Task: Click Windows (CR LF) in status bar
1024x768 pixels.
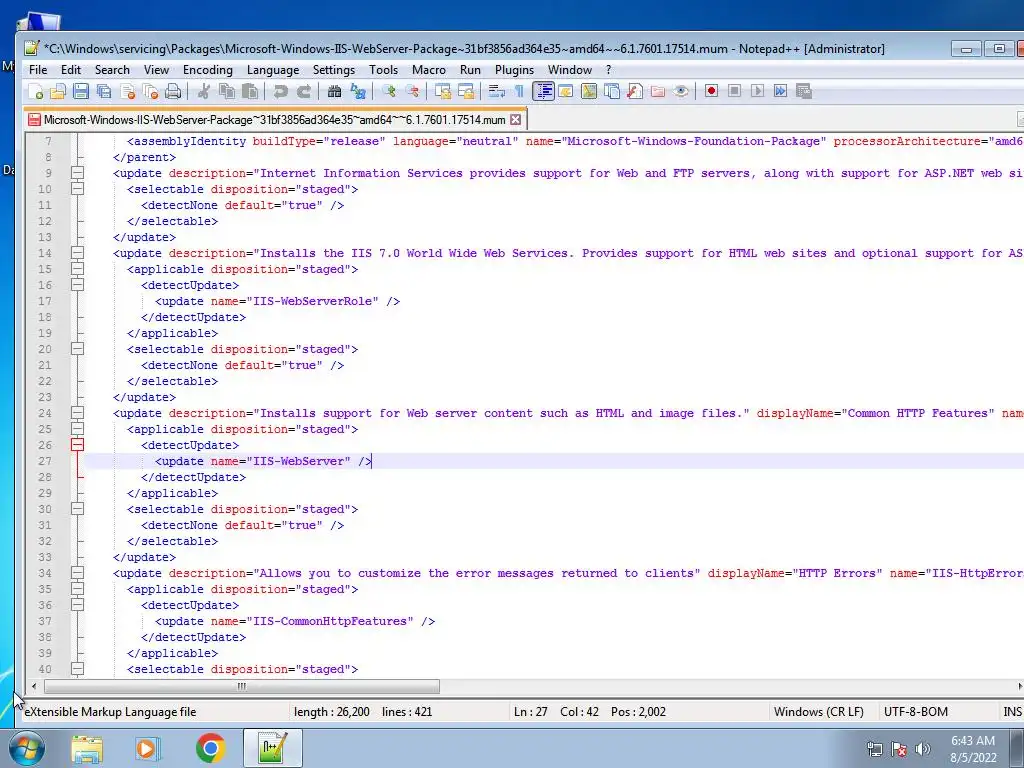Action: (818, 712)
